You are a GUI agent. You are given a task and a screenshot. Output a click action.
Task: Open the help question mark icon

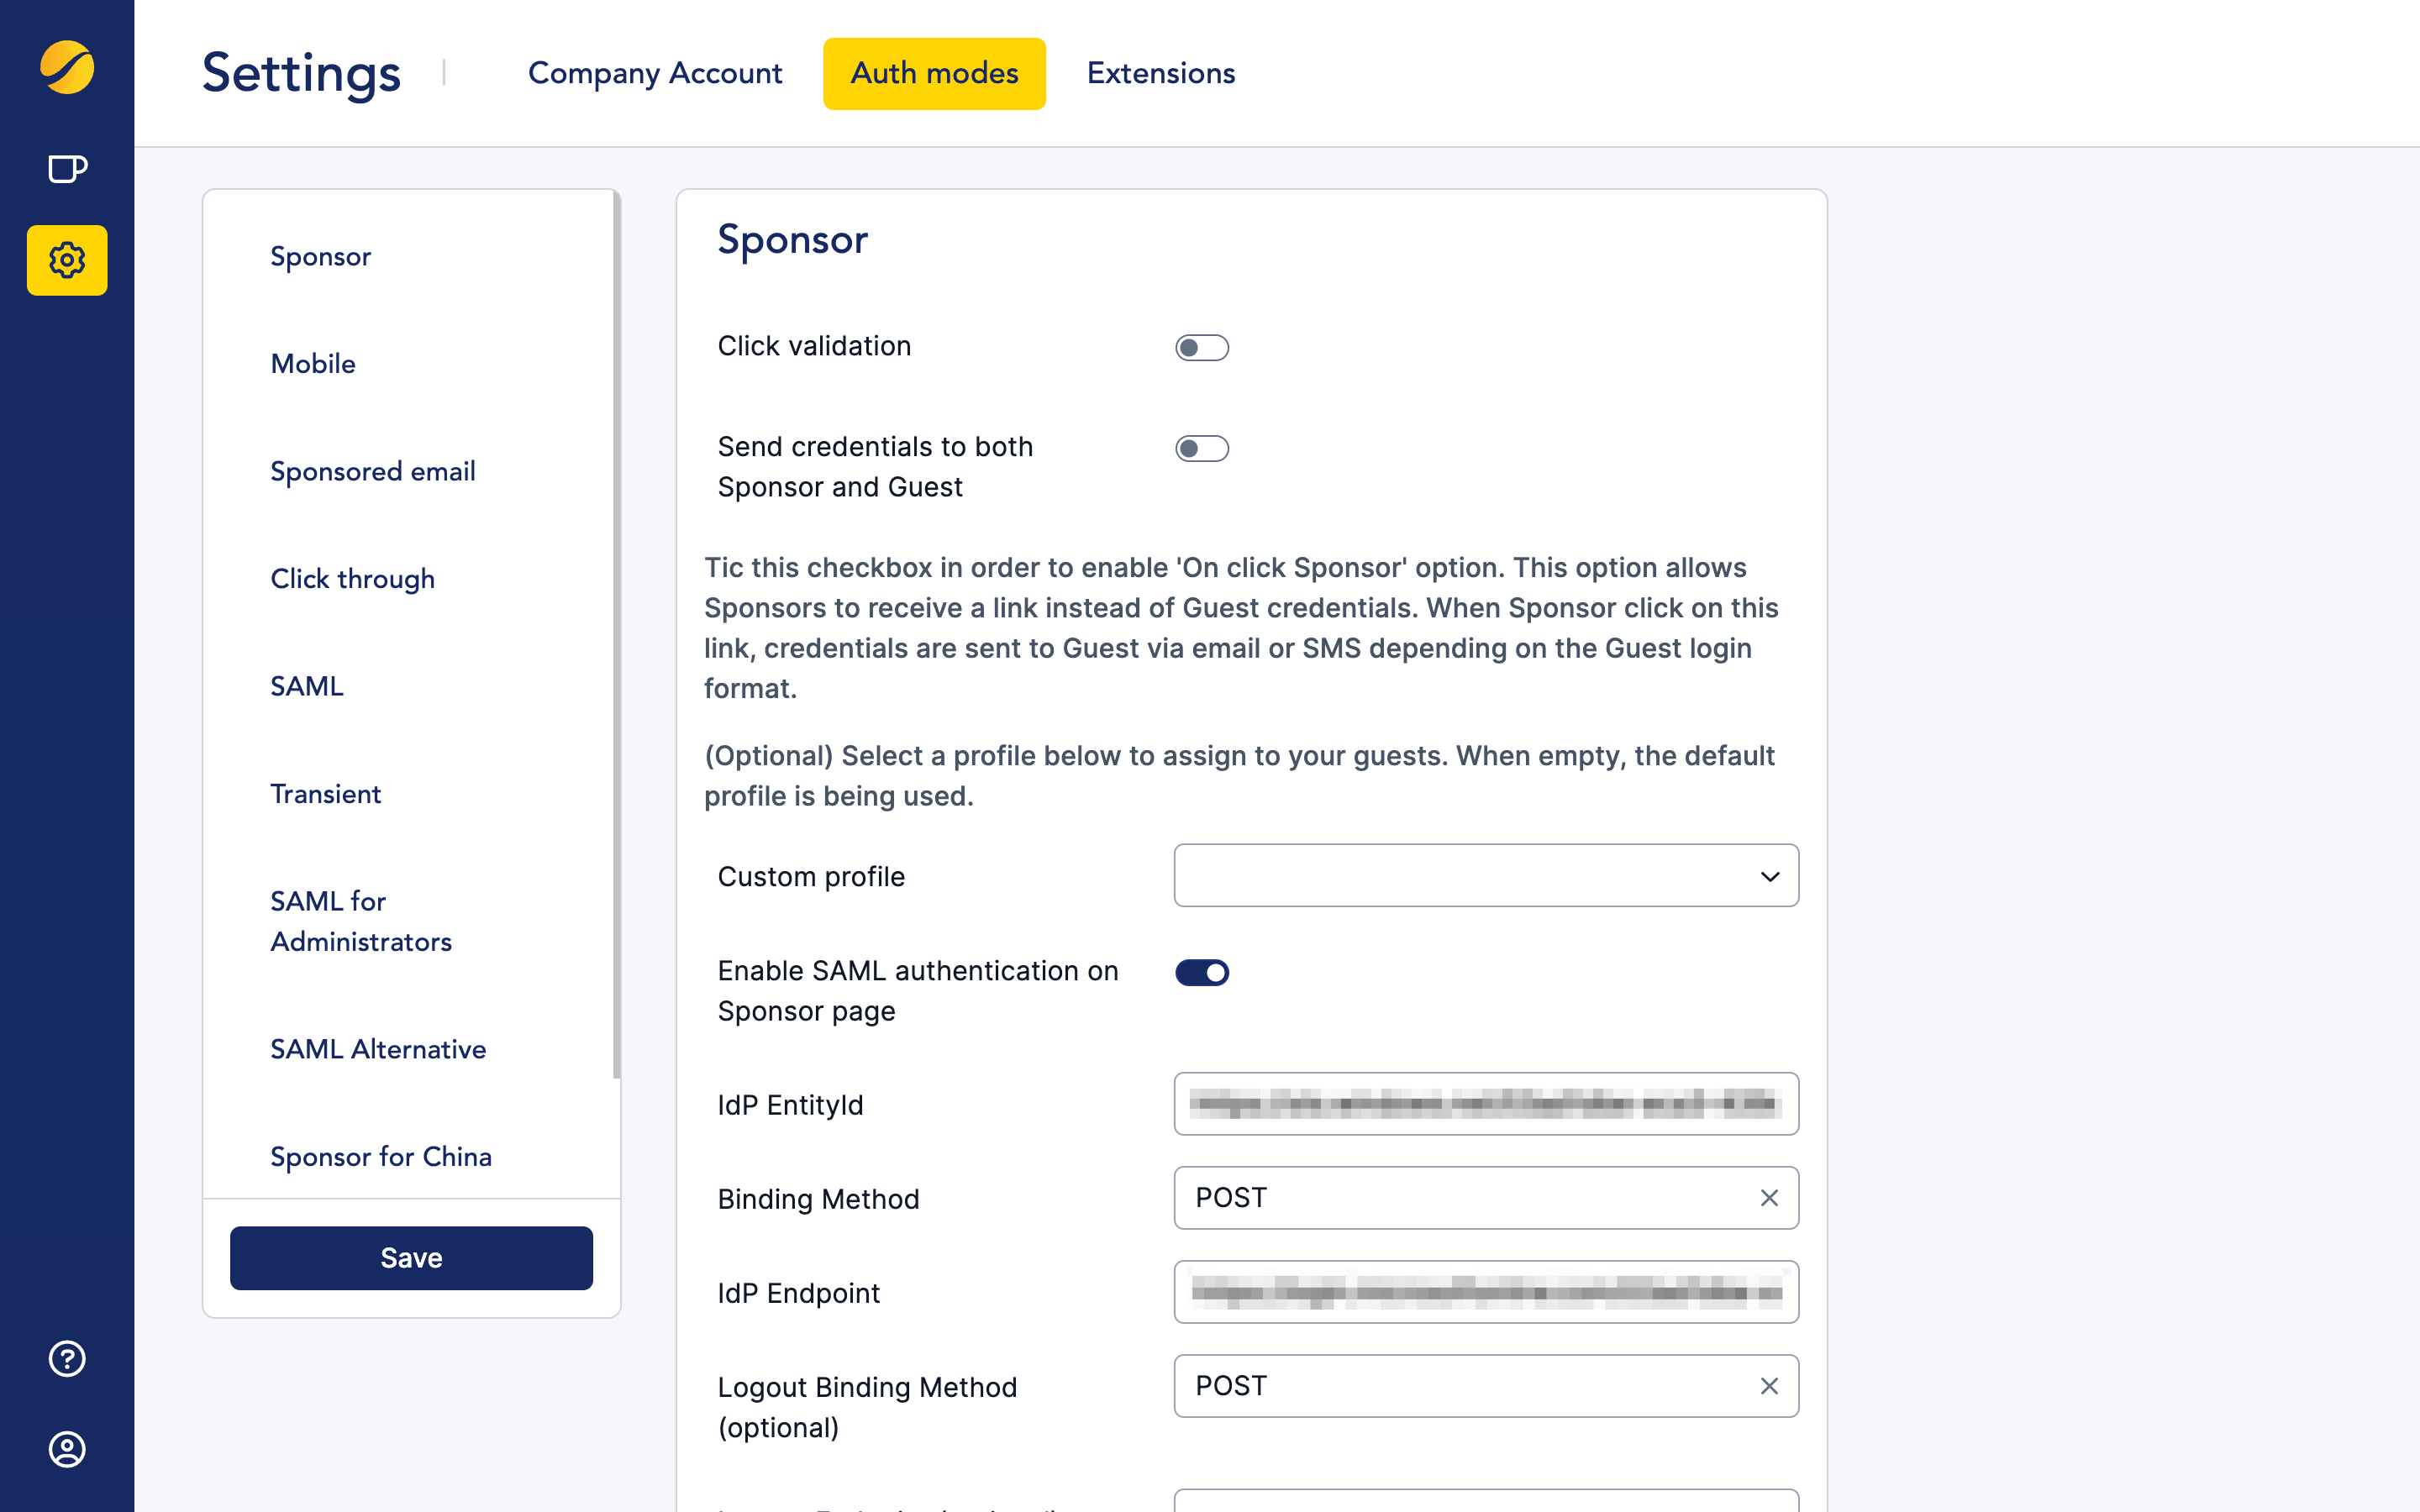pos(67,1358)
